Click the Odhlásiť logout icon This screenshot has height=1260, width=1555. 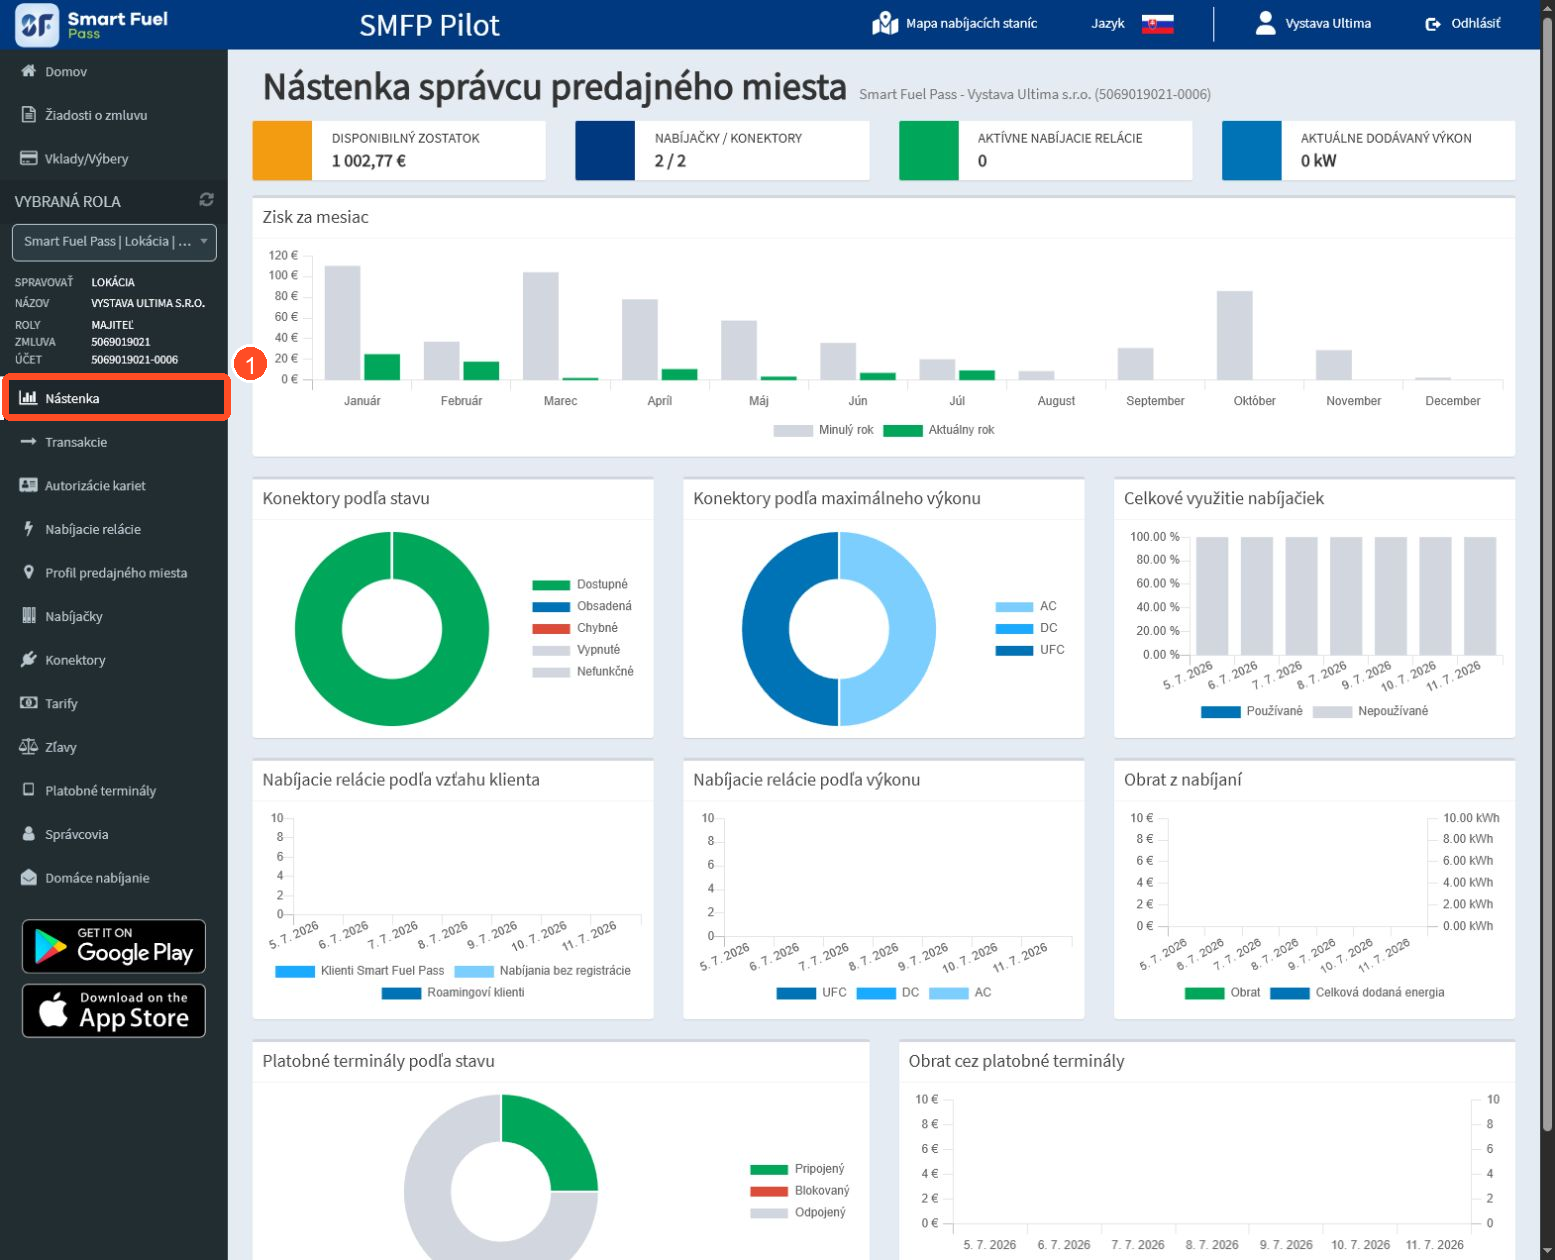(1433, 24)
